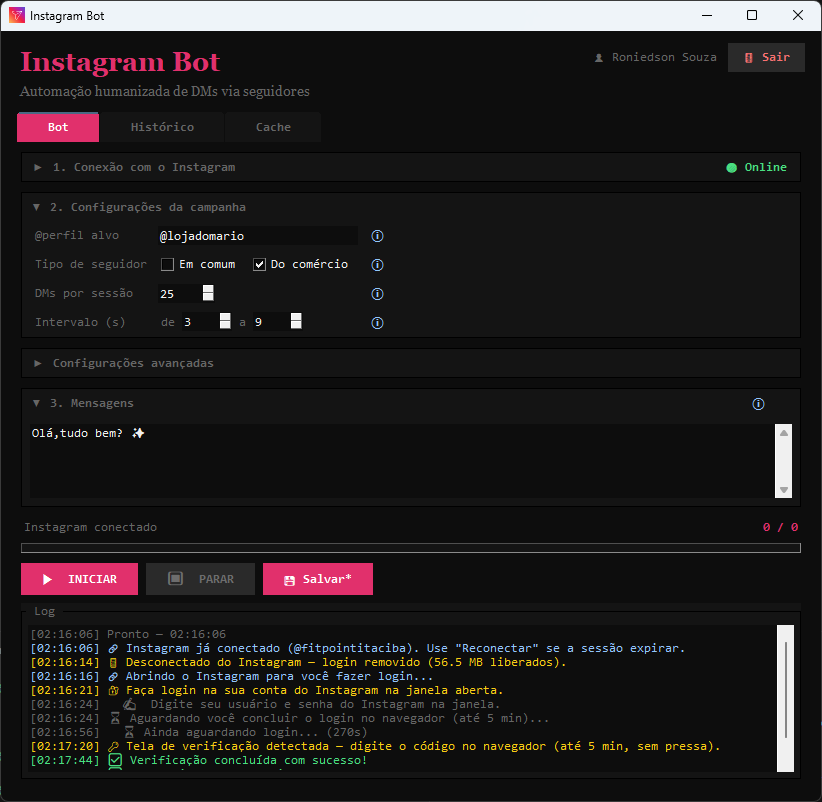Screen dimensions: 822x802
Task: Click the Online status label
Action: (765, 167)
